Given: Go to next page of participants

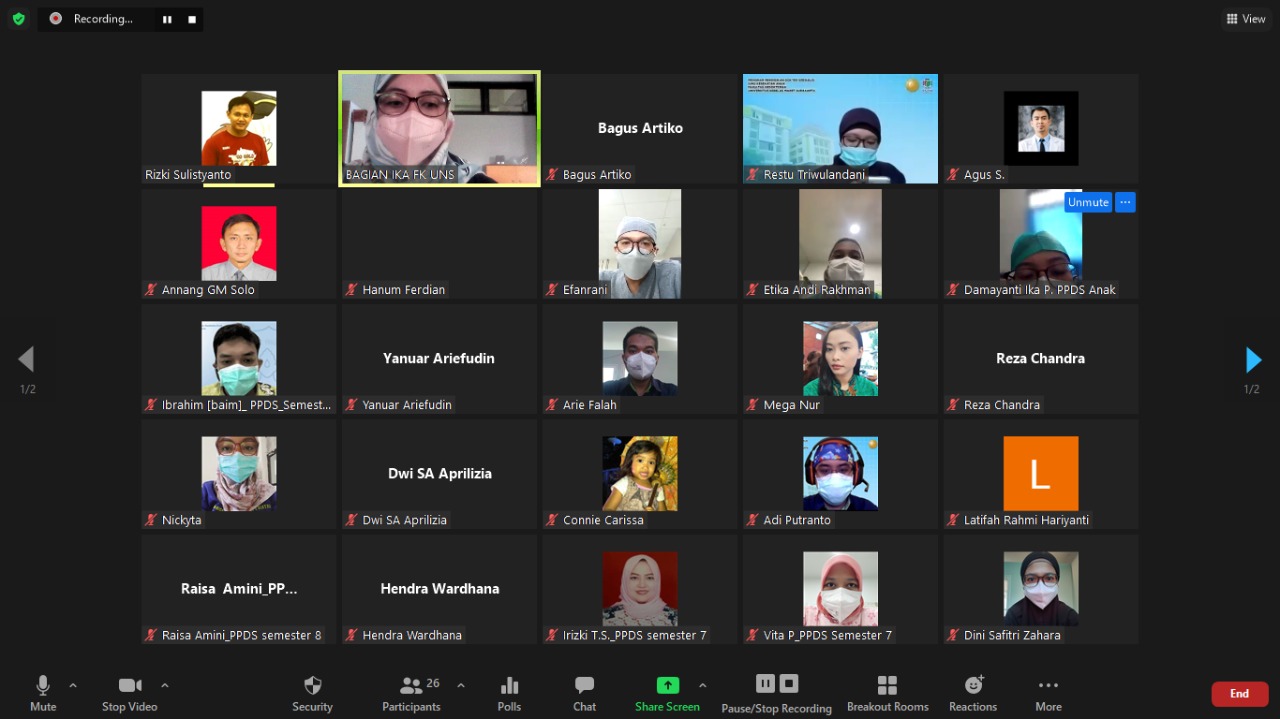Looking at the screenshot, I should click(x=1252, y=360).
